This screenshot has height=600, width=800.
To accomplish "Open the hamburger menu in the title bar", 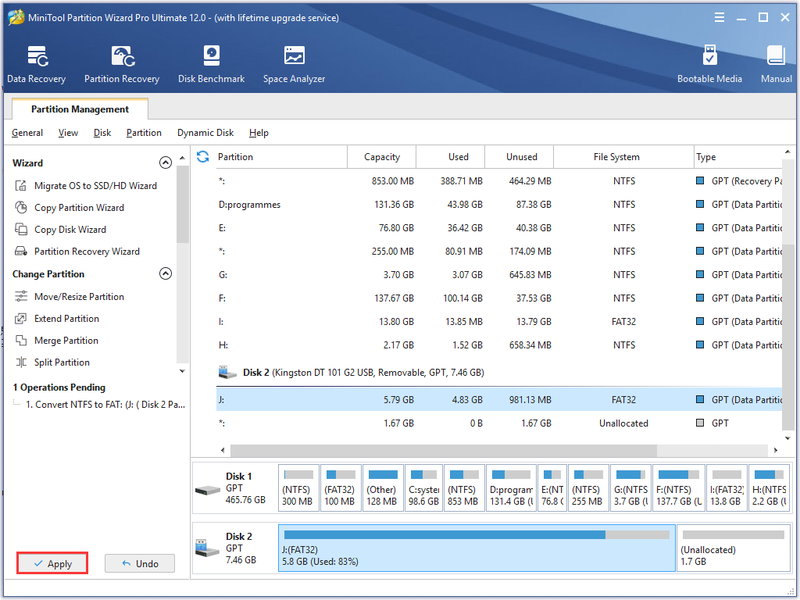I will pyautogui.click(x=719, y=18).
